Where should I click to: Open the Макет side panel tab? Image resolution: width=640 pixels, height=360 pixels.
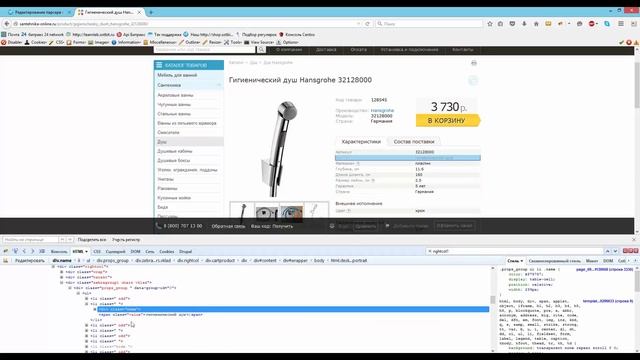pyautogui.click(x=592, y=260)
